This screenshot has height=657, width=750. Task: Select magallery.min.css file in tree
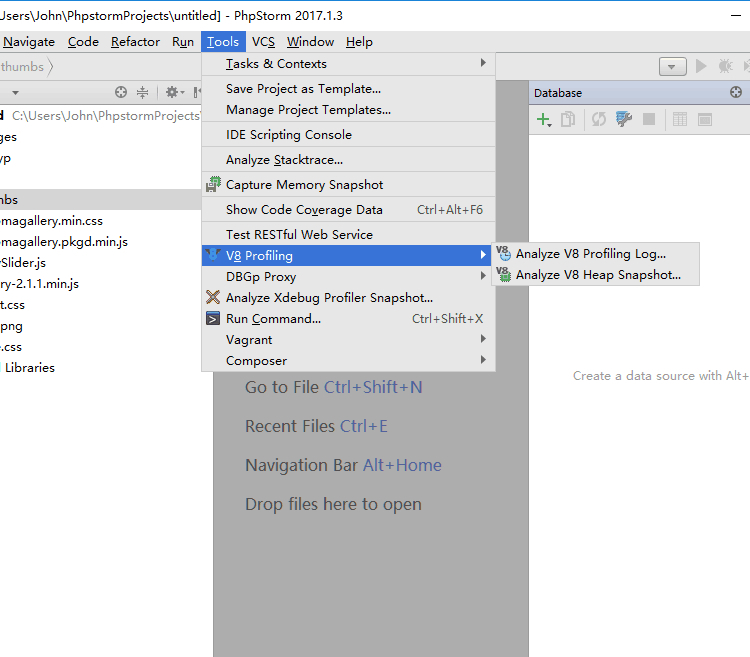(x=52, y=221)
